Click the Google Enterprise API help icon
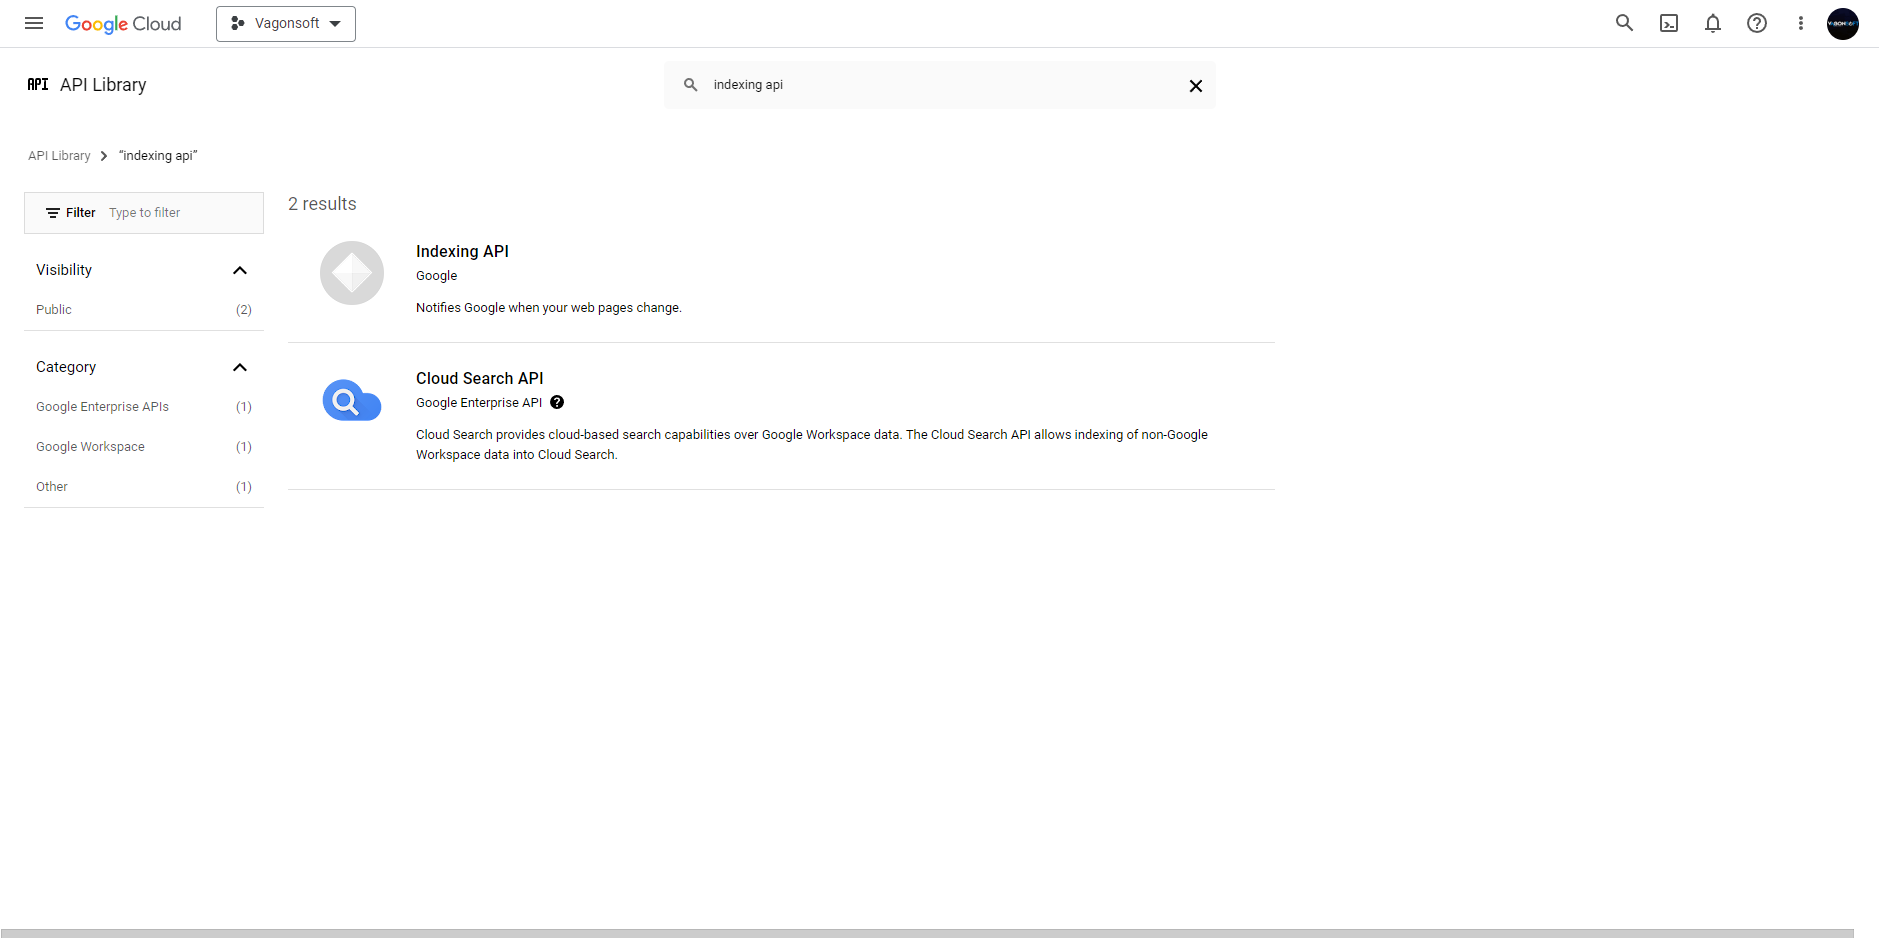Screen dimensions: 1879x939 coord(557,403)
